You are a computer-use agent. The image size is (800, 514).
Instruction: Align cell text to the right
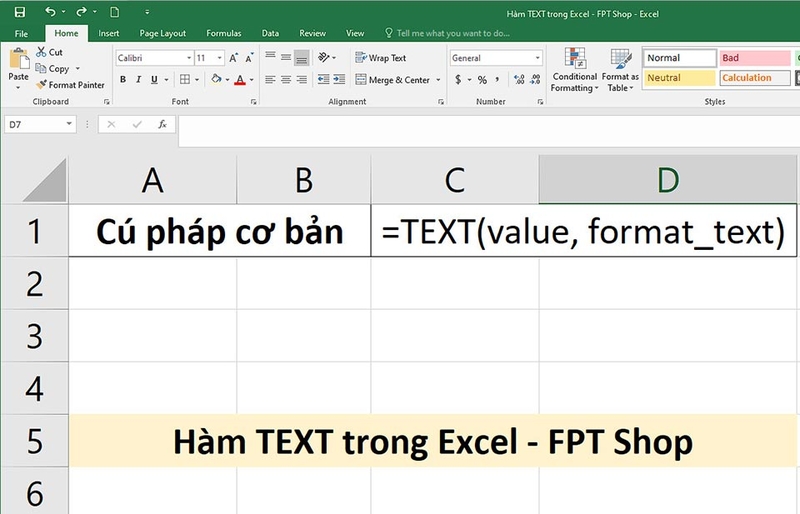(x=302, y=80)
